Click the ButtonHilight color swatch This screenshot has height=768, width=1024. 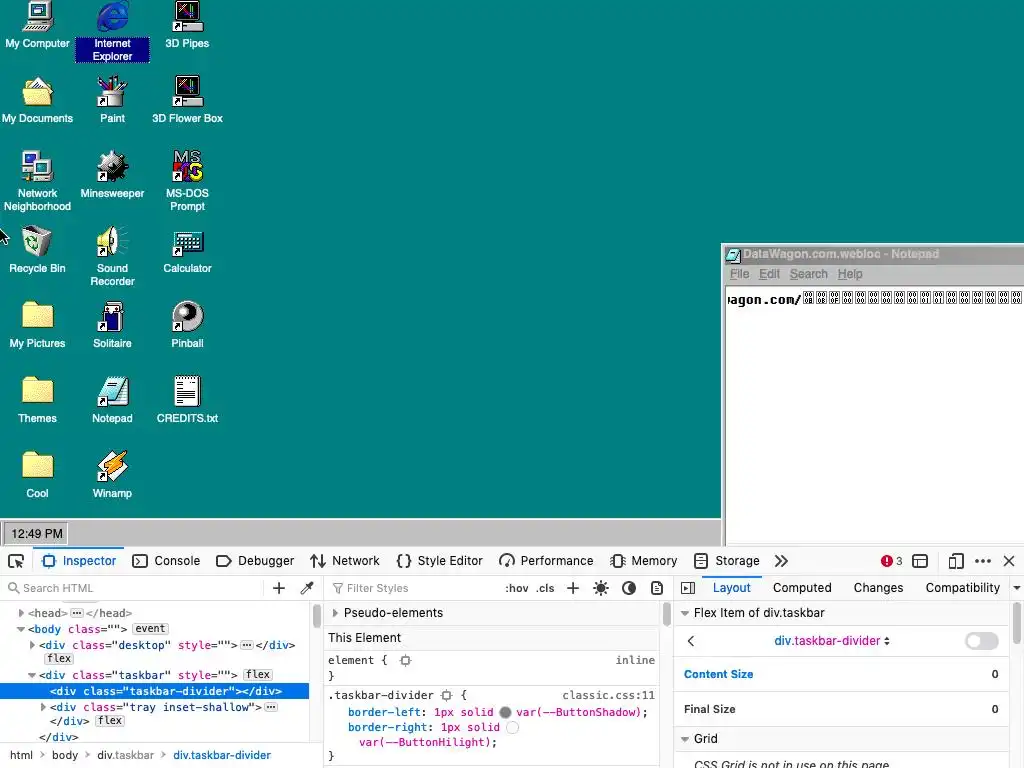pyautogui.click(x=513, y=727)
